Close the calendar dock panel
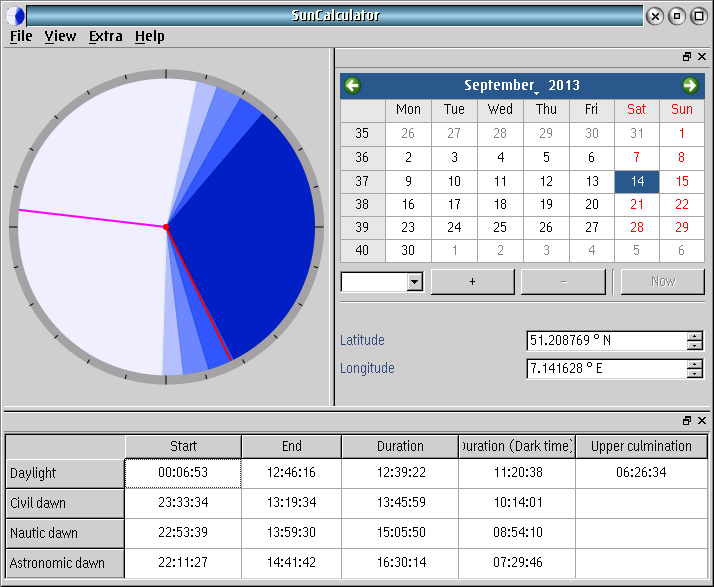This screenshot has width=714, height=587. click(x=702, y=56)
